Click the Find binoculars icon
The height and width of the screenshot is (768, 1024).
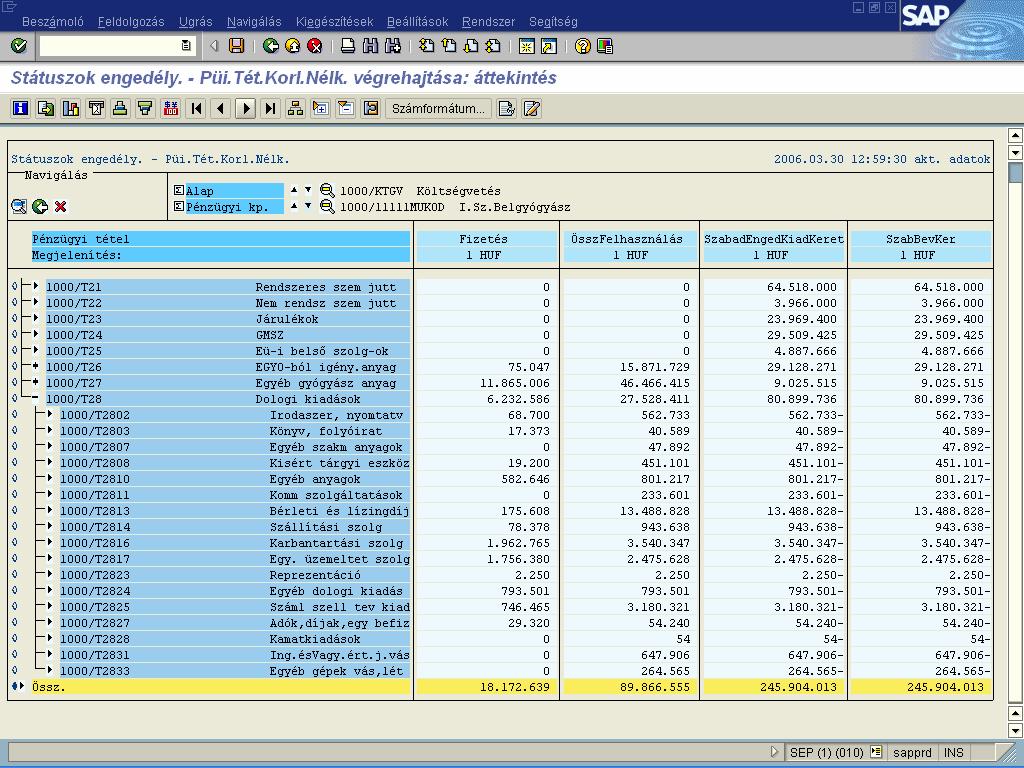[370, 46]
